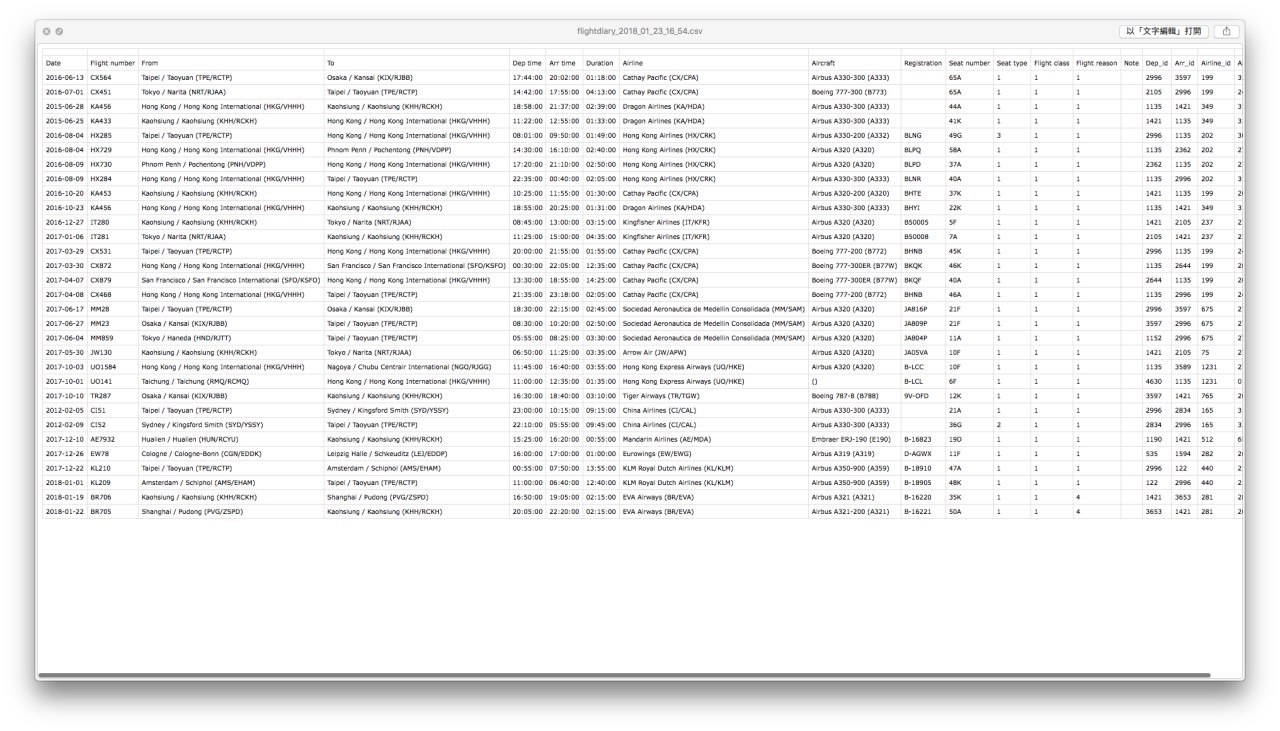Click the Dep time column header
1280x731 pixels.
(x=527, y=63)
